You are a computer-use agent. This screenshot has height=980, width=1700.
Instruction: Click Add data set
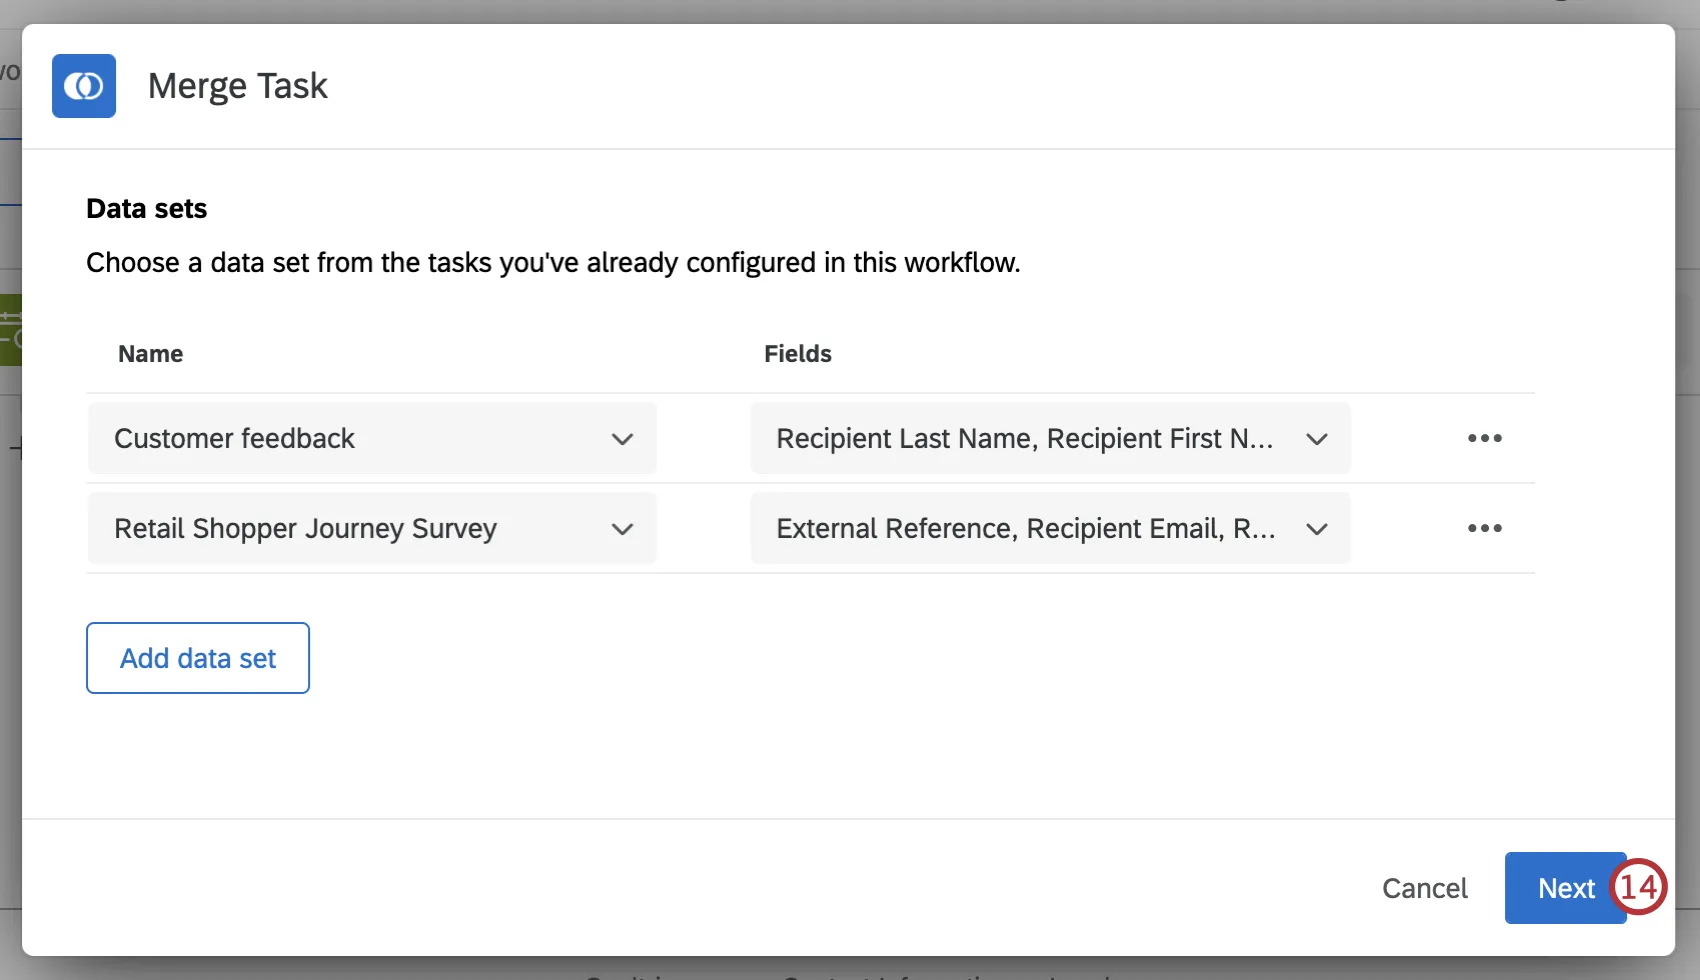click(x=197, y=658)
